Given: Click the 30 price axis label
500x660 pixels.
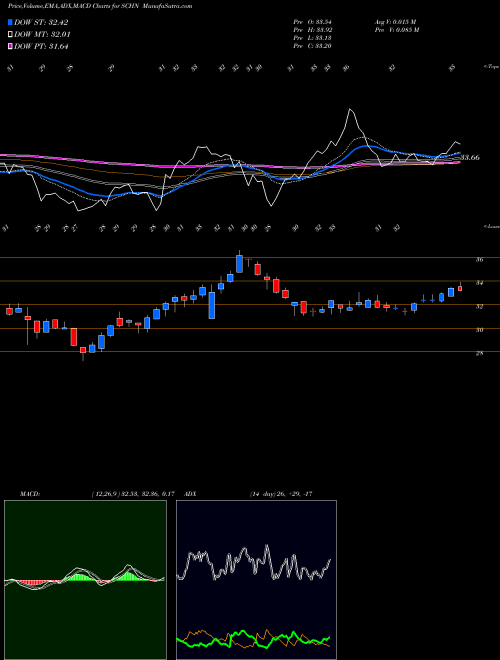Looking at the screenshot, I should [x=479, y=330].
